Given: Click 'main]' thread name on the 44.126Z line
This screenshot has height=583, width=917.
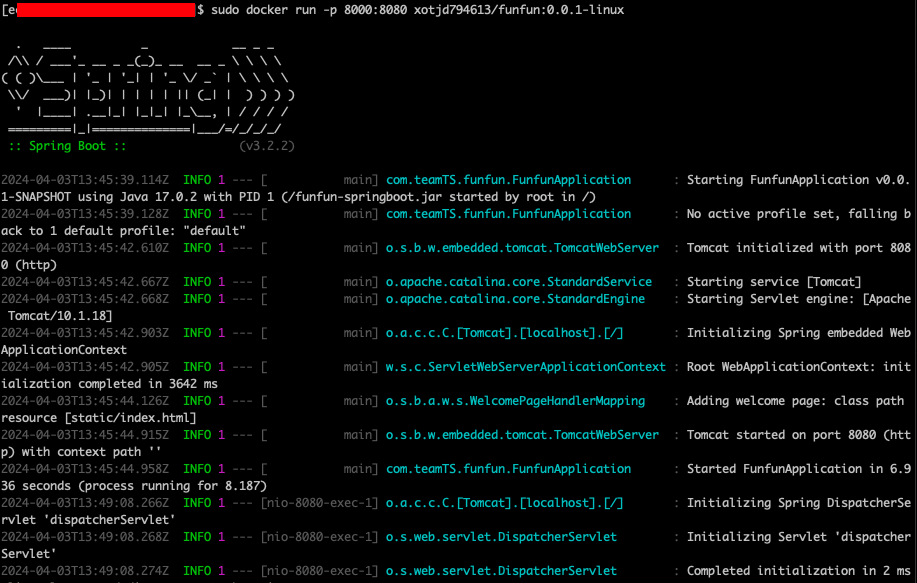Looking at the screenshot, I should 361,401.
